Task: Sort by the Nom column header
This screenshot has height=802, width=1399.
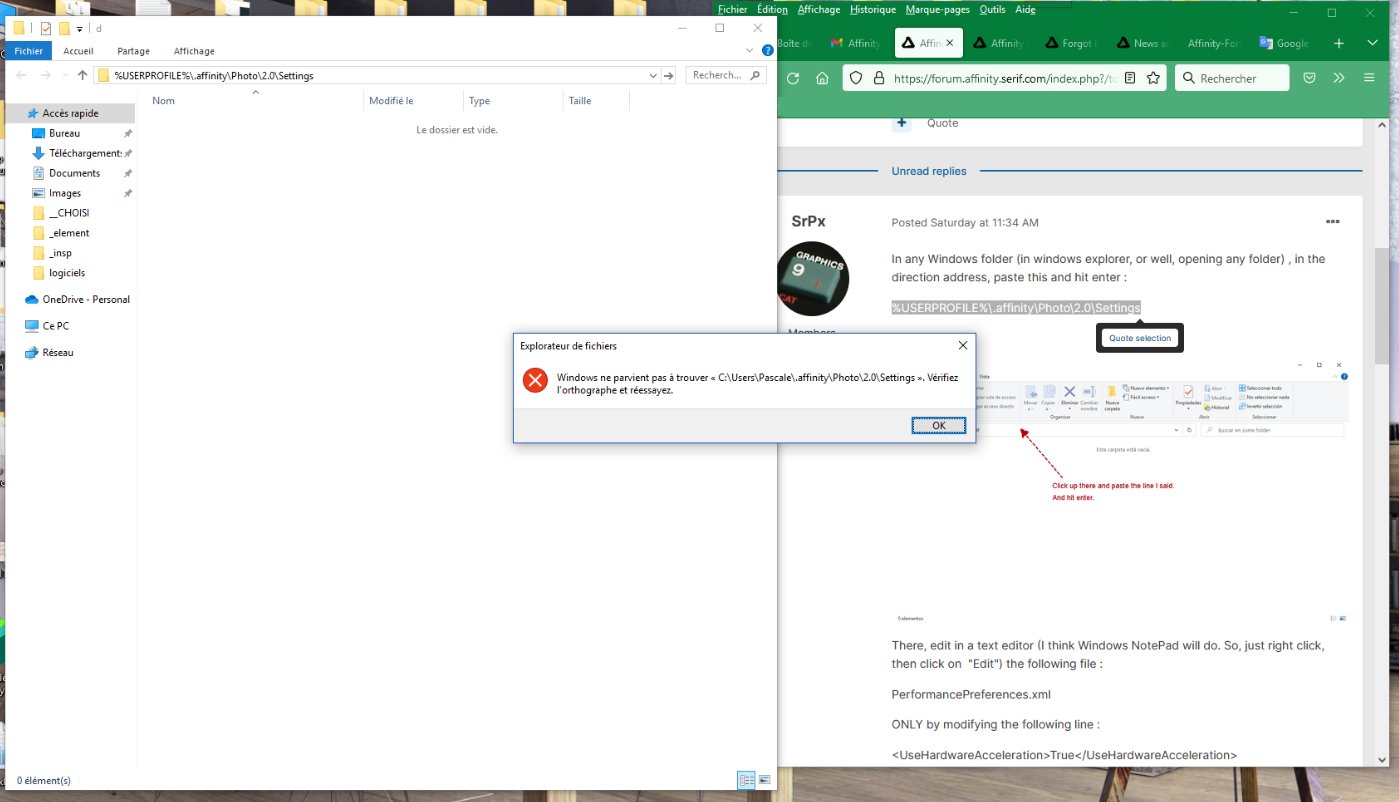Action: [254, 101]
